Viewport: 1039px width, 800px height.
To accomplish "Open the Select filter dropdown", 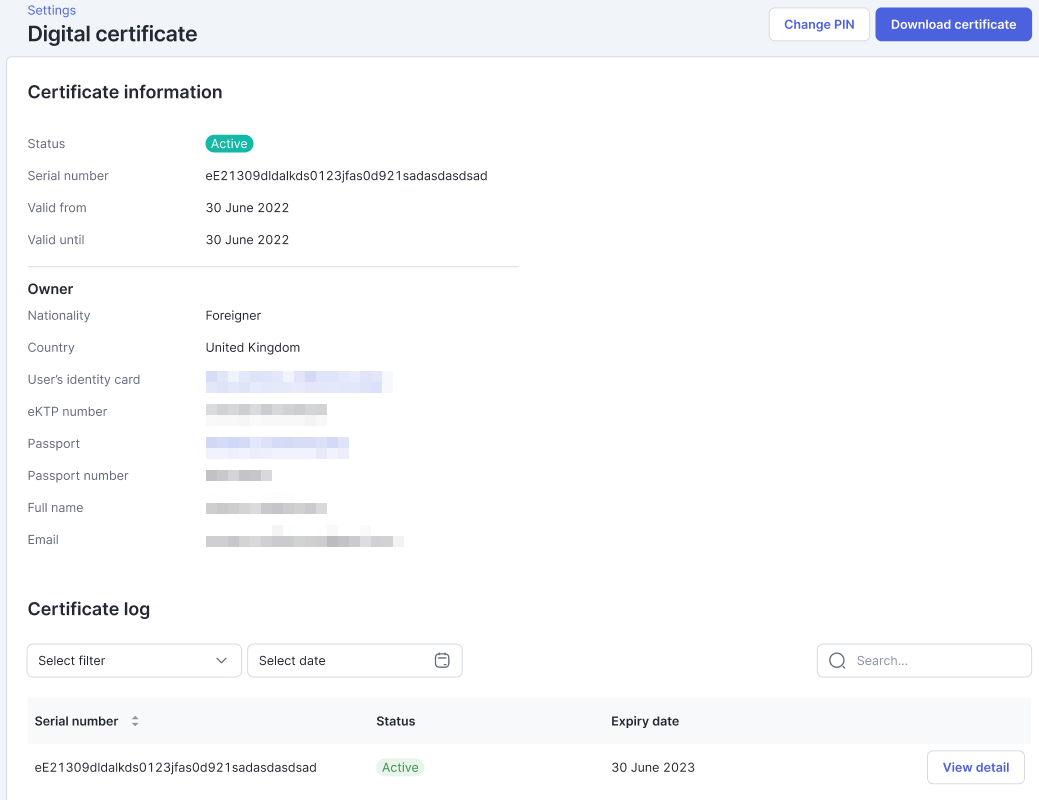I will tap(134, 660).
